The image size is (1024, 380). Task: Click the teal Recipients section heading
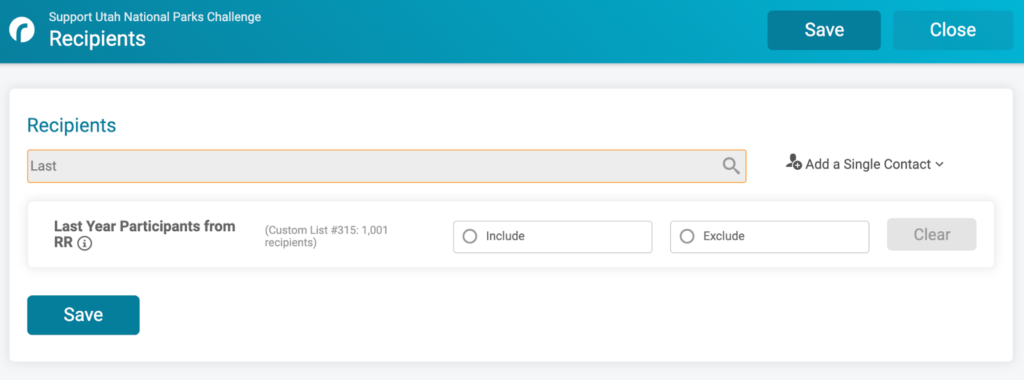coord(71,125)
